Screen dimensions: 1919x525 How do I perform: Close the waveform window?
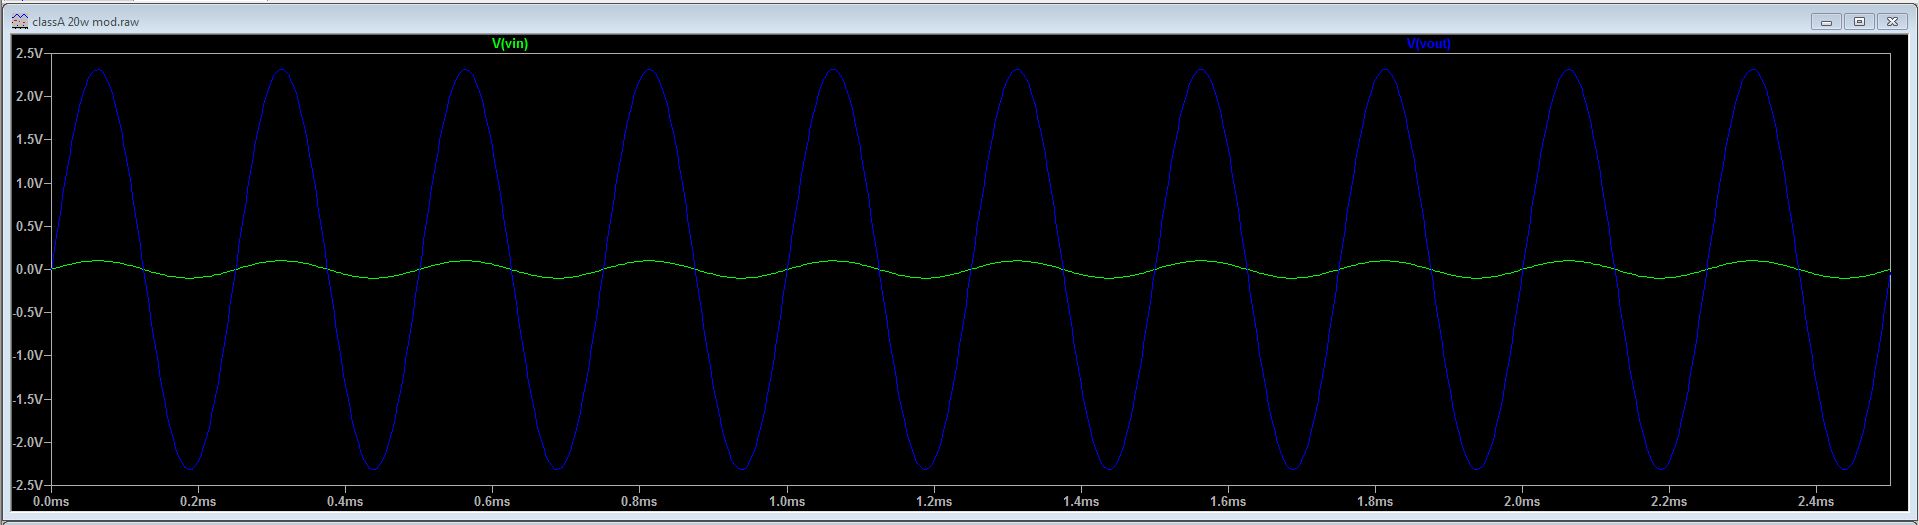point(1892,21)
